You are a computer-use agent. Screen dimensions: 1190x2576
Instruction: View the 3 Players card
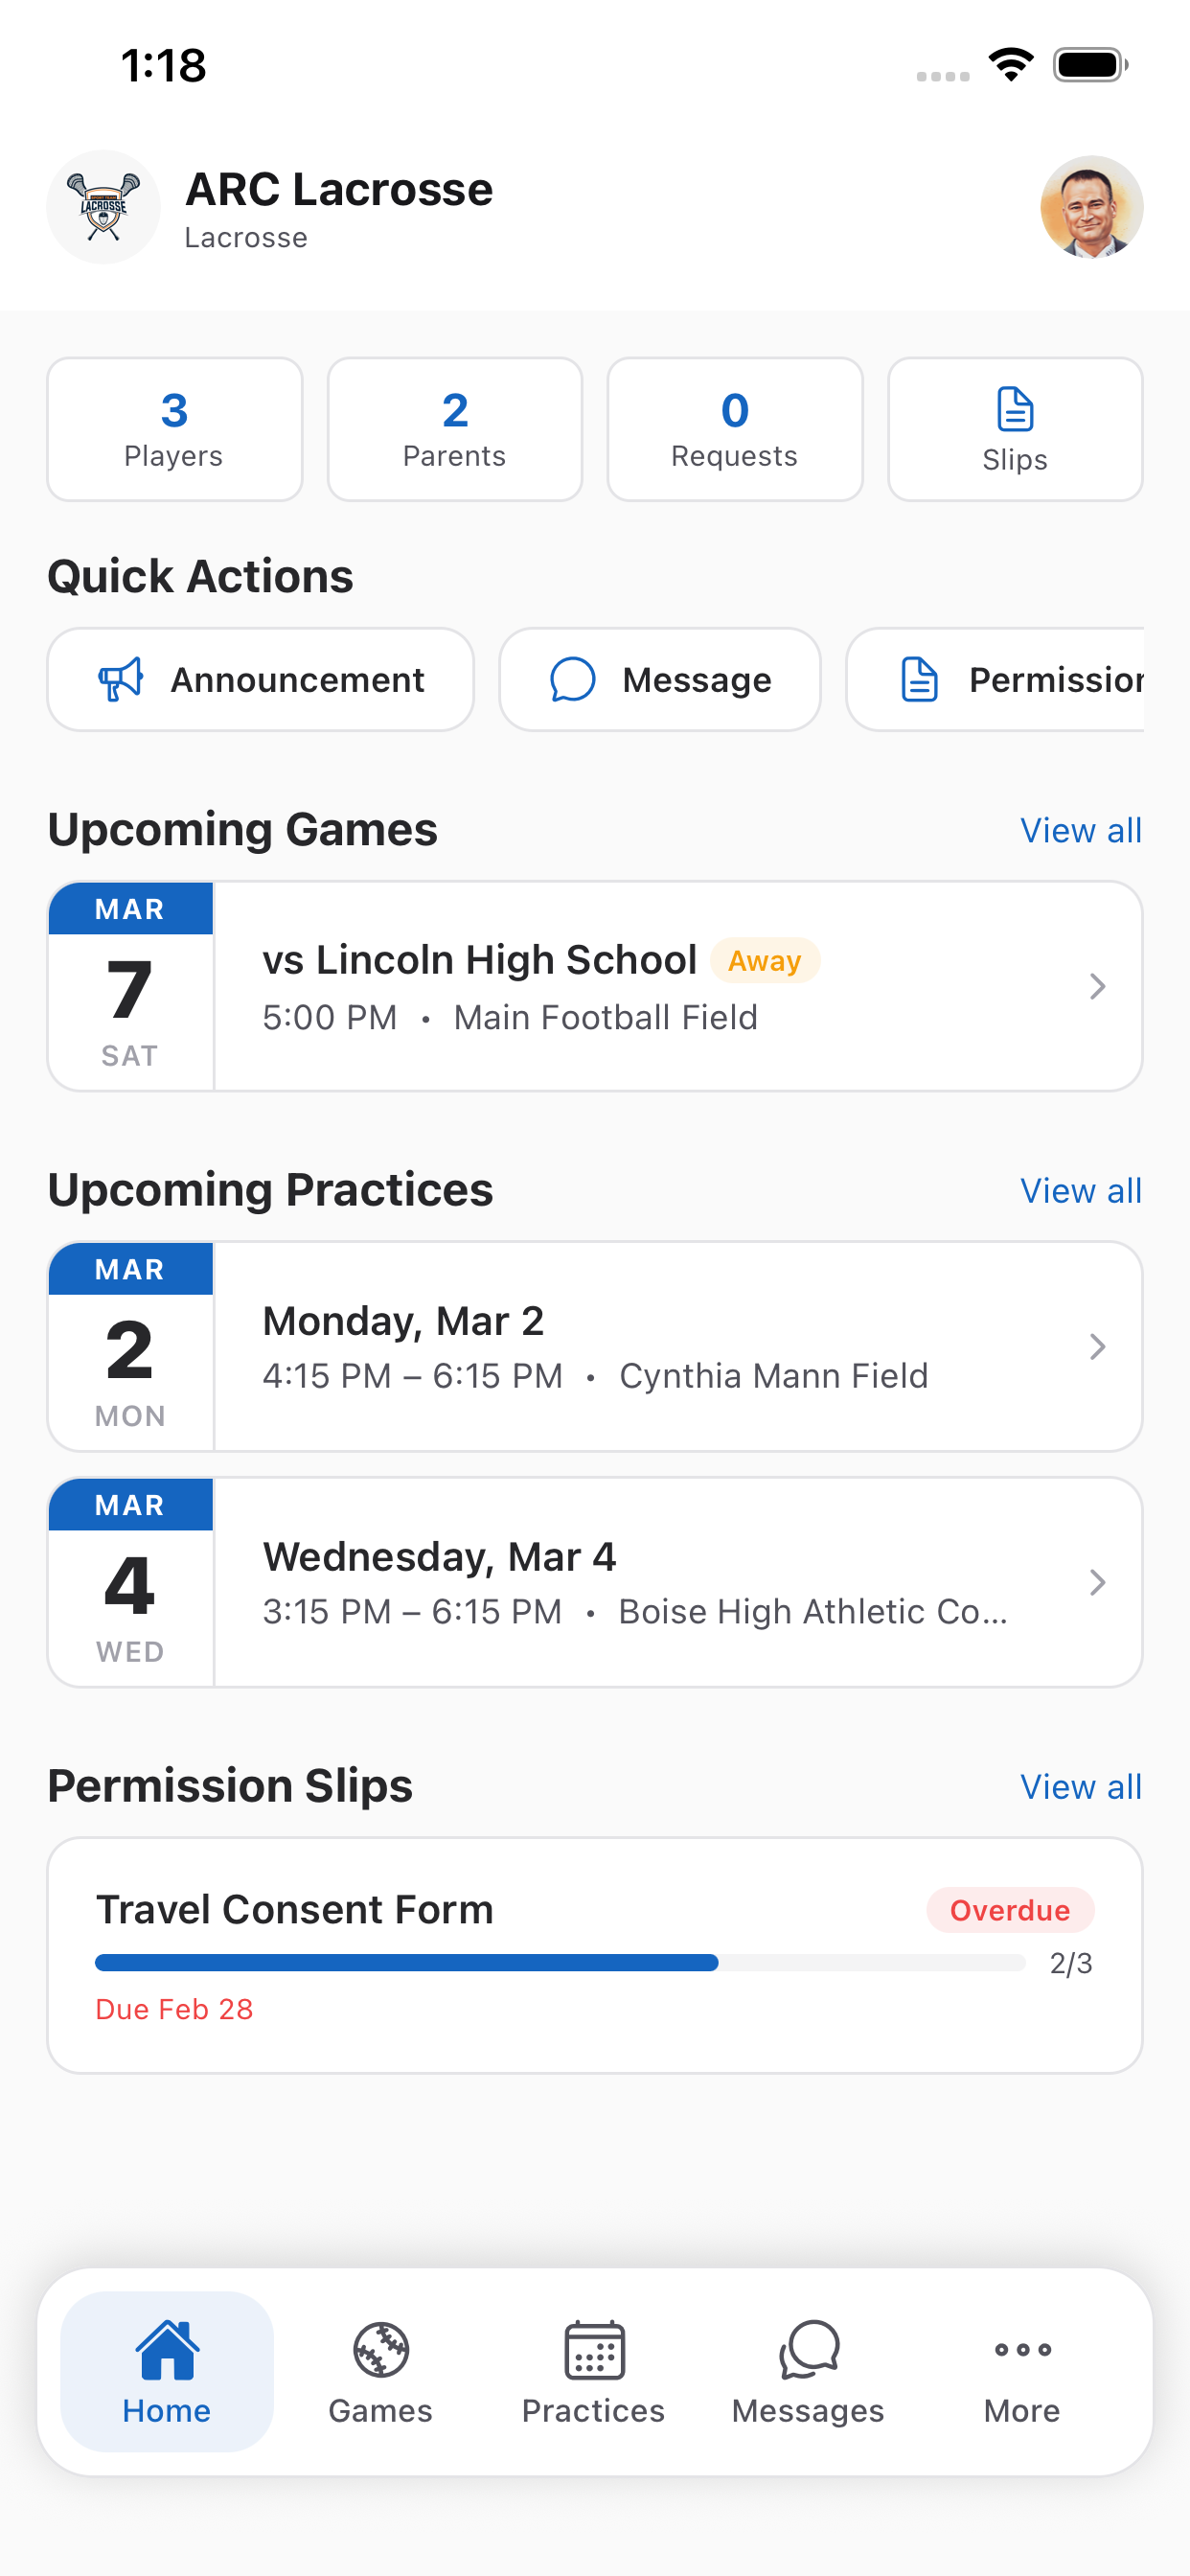pyautogui.click(x=174, y=429)
